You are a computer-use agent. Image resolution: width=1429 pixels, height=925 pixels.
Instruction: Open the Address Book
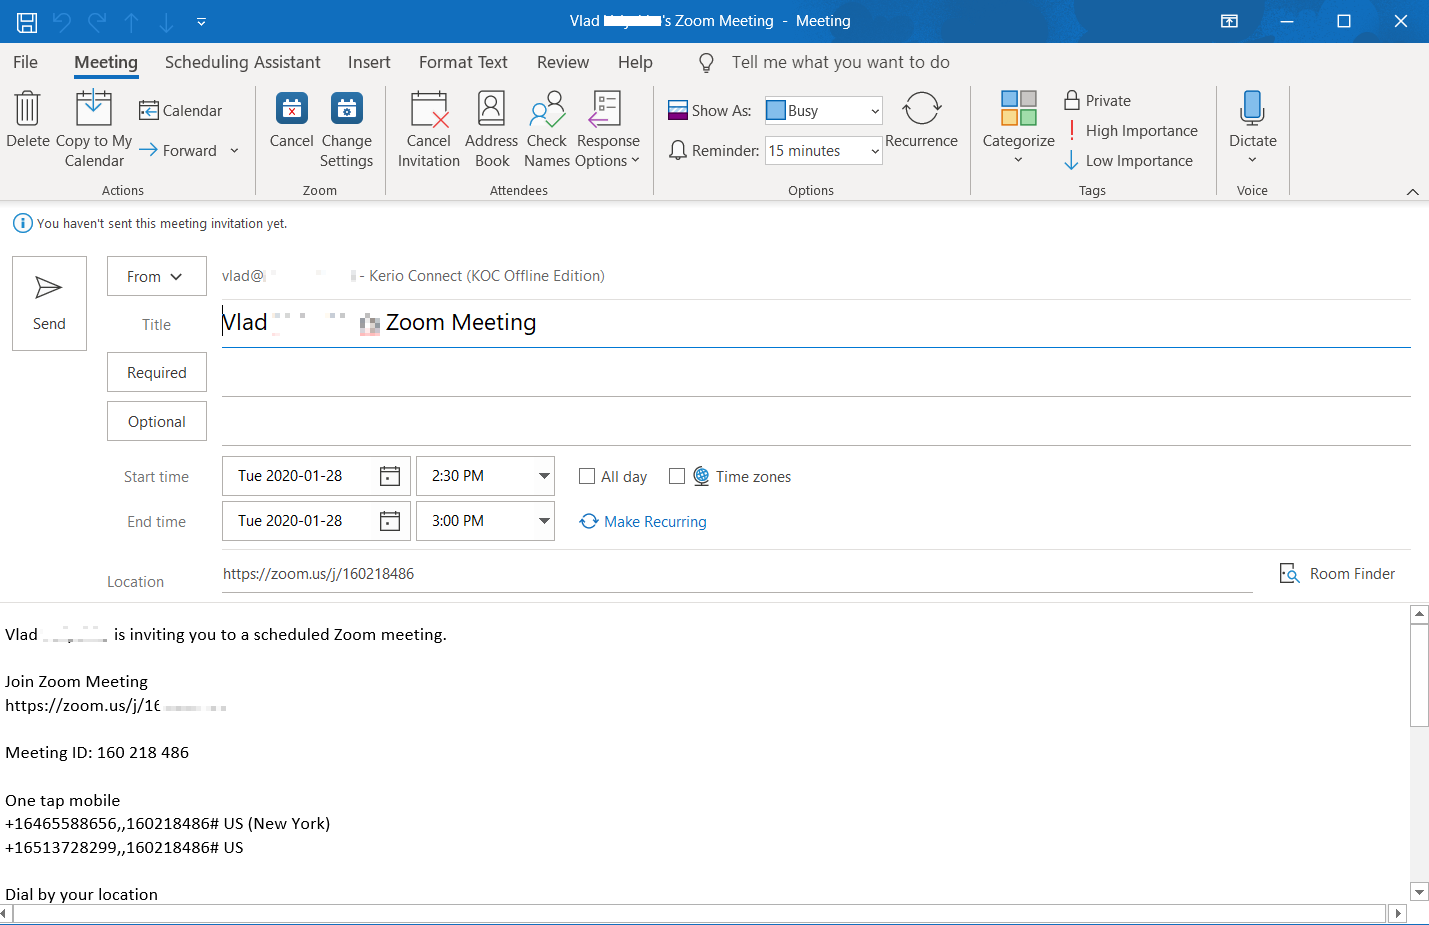point(491,130)
